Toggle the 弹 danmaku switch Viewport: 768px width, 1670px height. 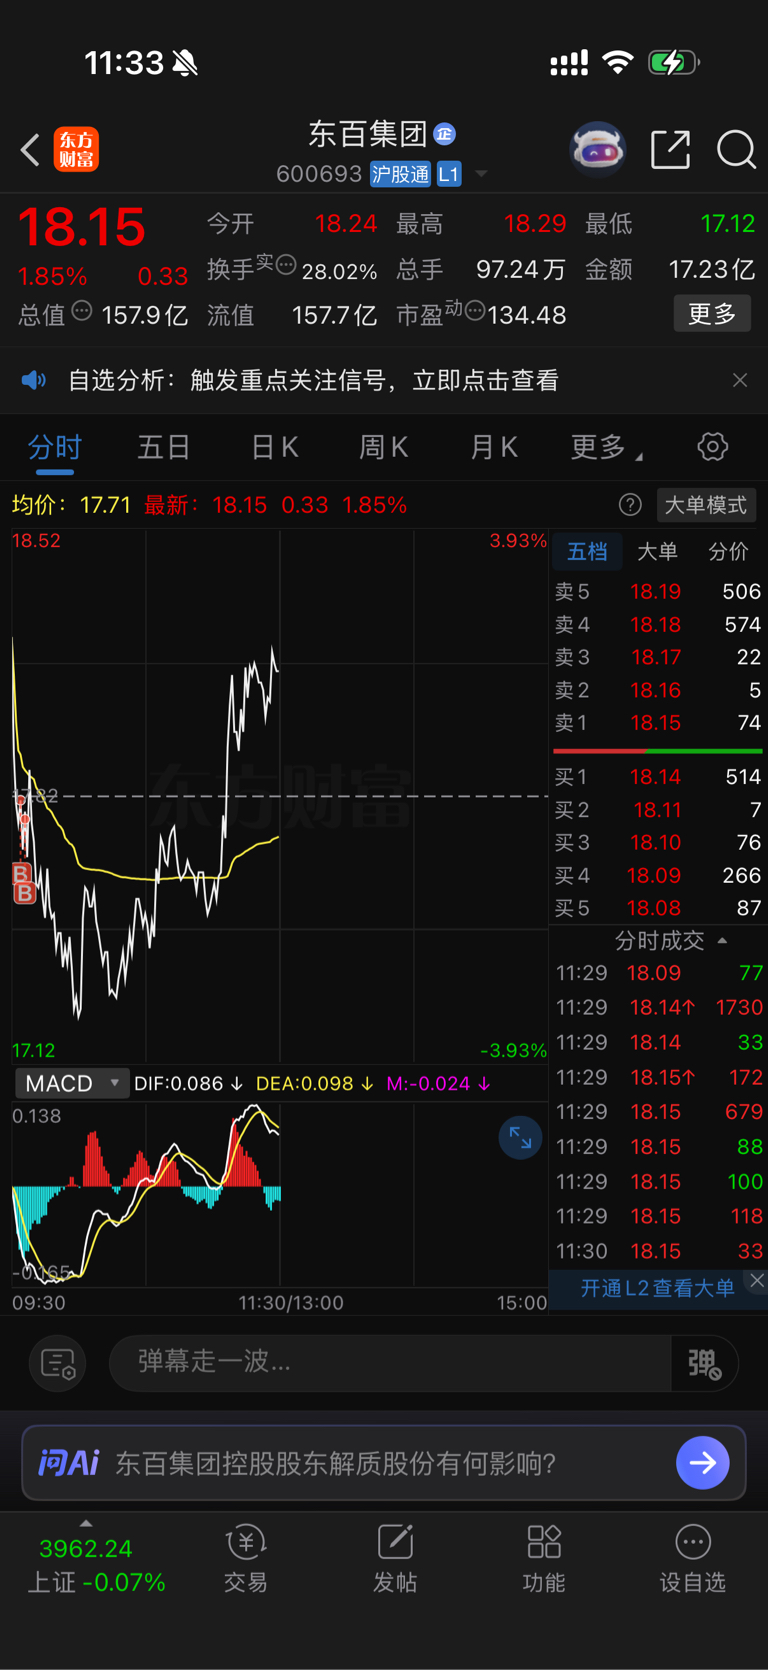tap(704, 1362)
